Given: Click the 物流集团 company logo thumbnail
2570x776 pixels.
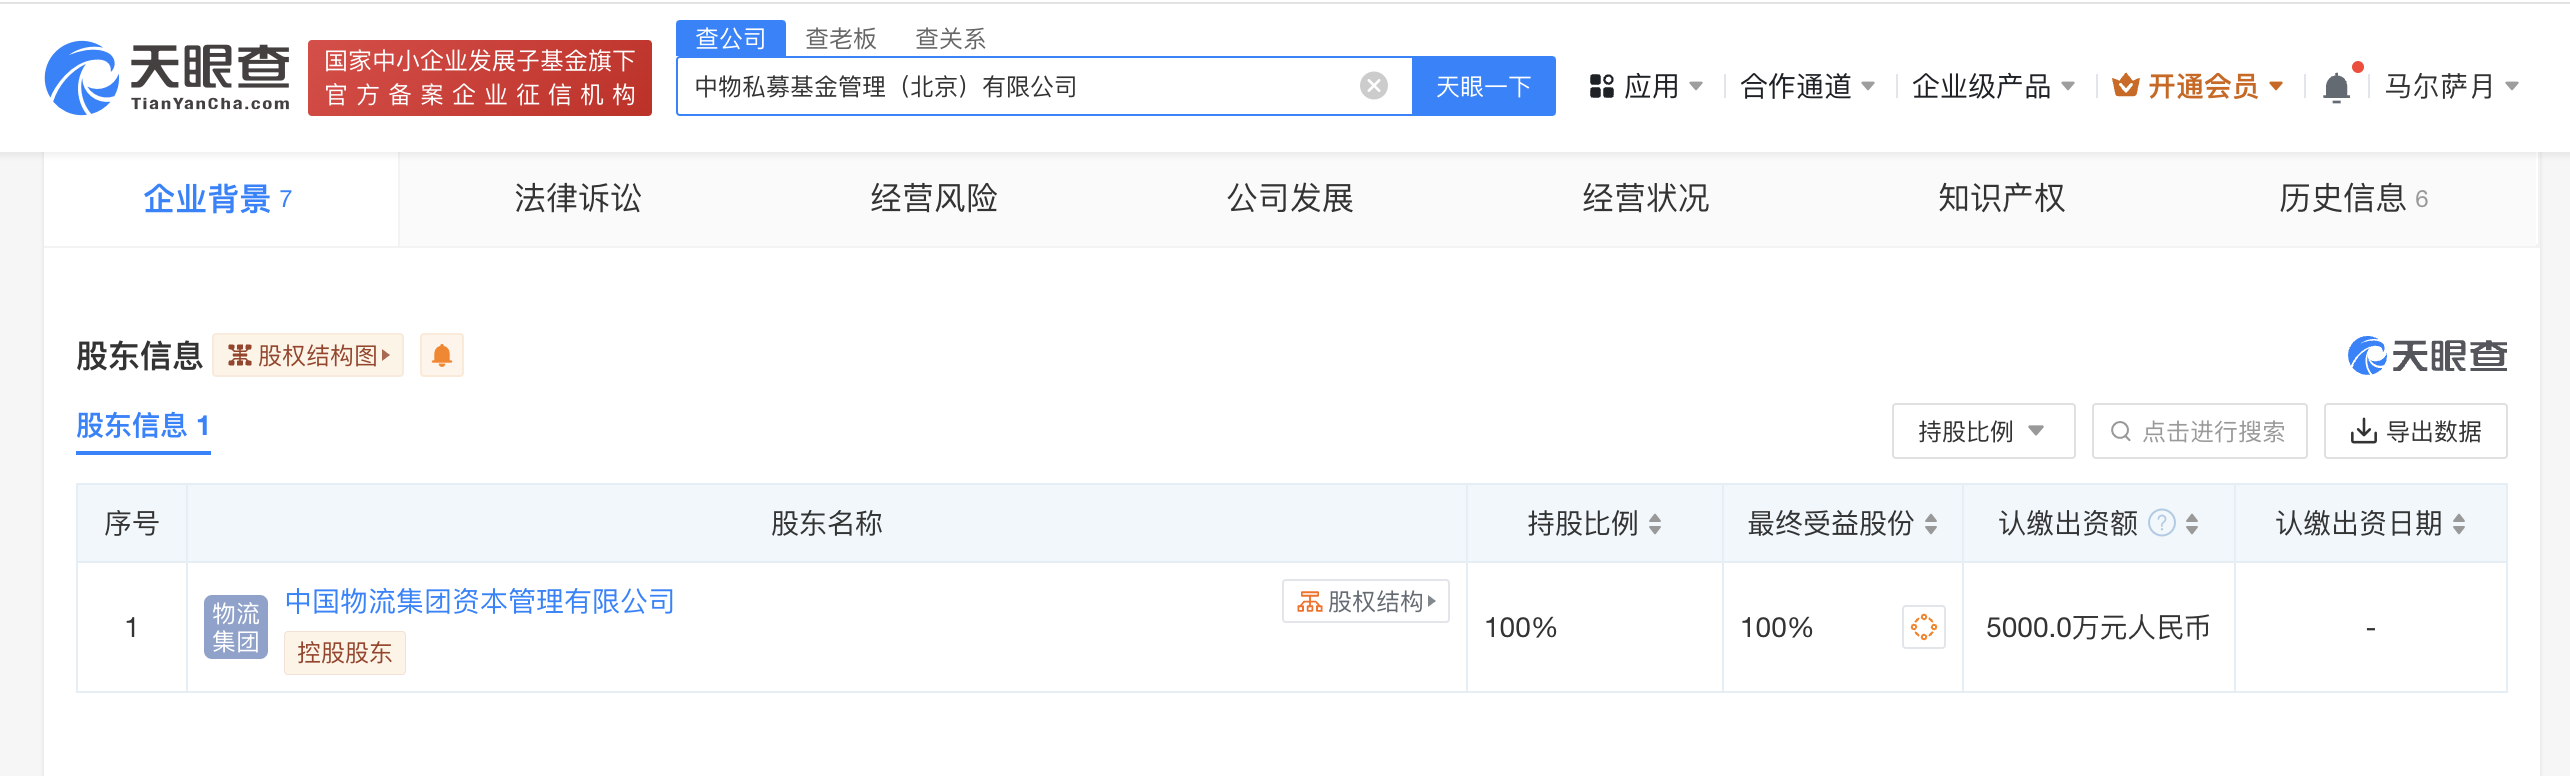Looking at the screenshot, I should pos(235,627).
